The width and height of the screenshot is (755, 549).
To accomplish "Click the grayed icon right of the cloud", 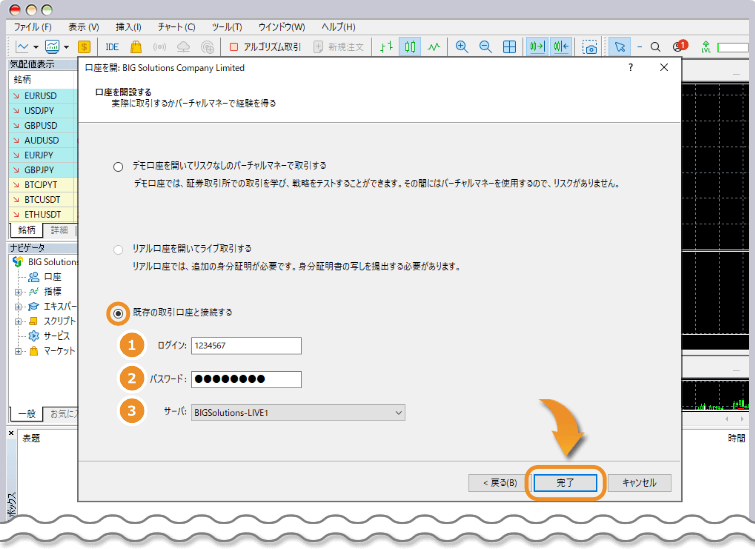I will point(208,47).
